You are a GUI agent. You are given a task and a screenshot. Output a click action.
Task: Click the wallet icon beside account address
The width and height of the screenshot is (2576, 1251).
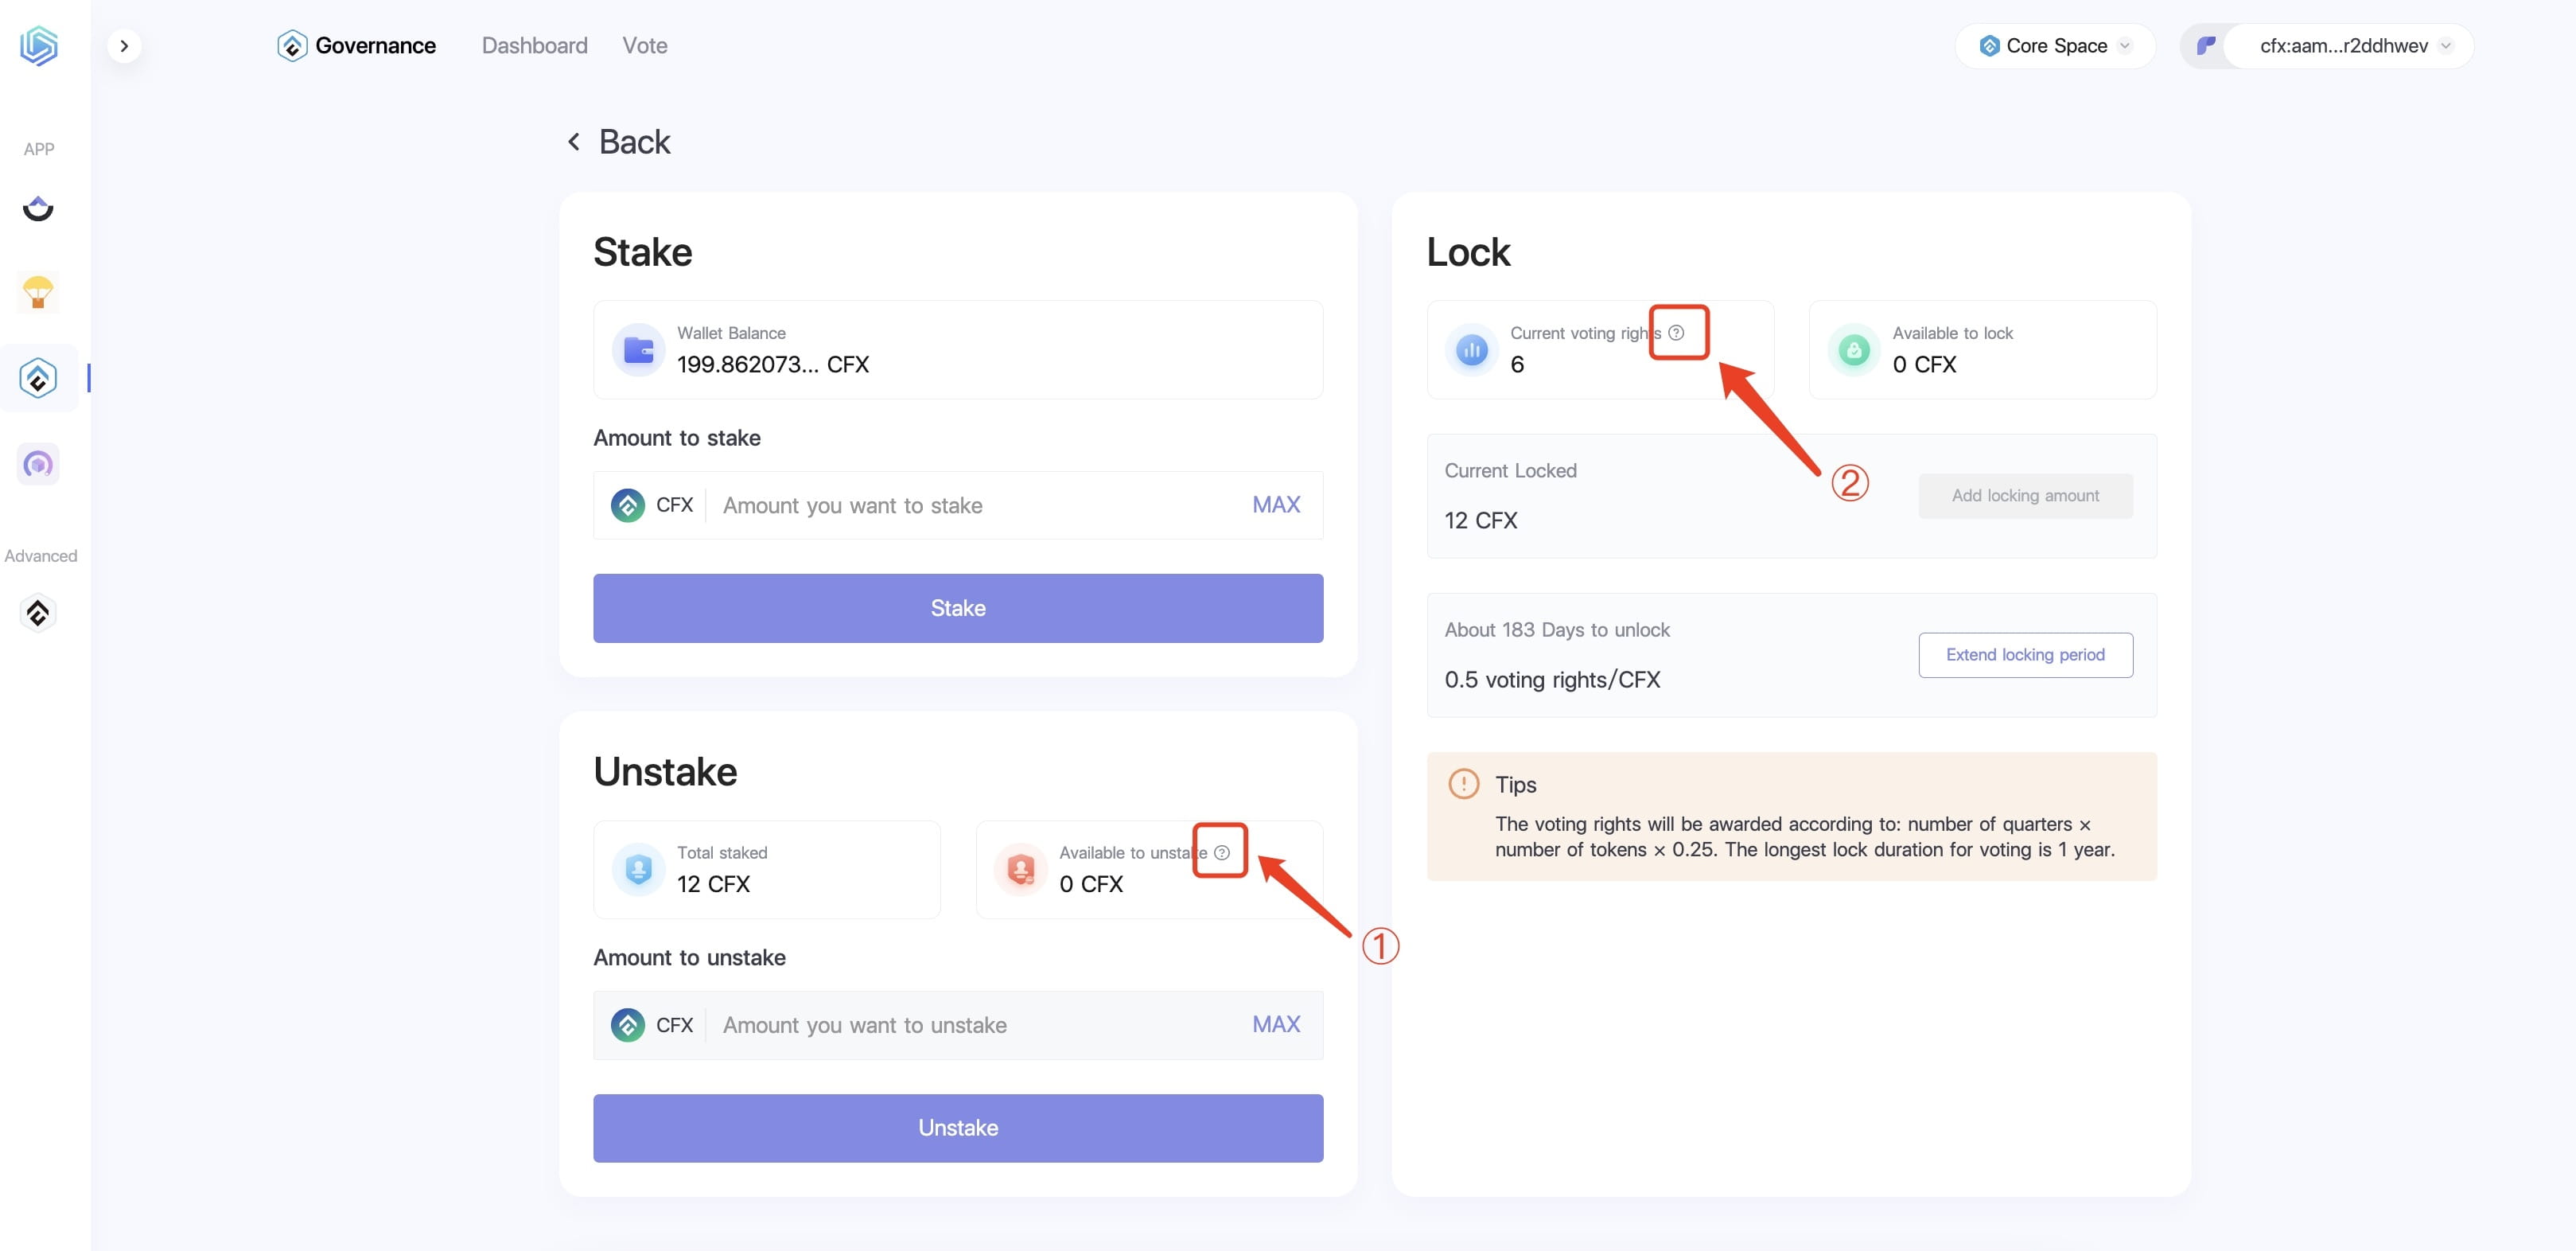tap(2206, 46)
